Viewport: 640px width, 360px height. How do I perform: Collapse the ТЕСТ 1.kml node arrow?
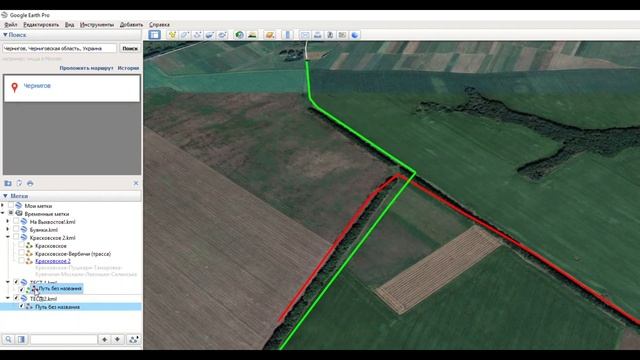point(8,282)
